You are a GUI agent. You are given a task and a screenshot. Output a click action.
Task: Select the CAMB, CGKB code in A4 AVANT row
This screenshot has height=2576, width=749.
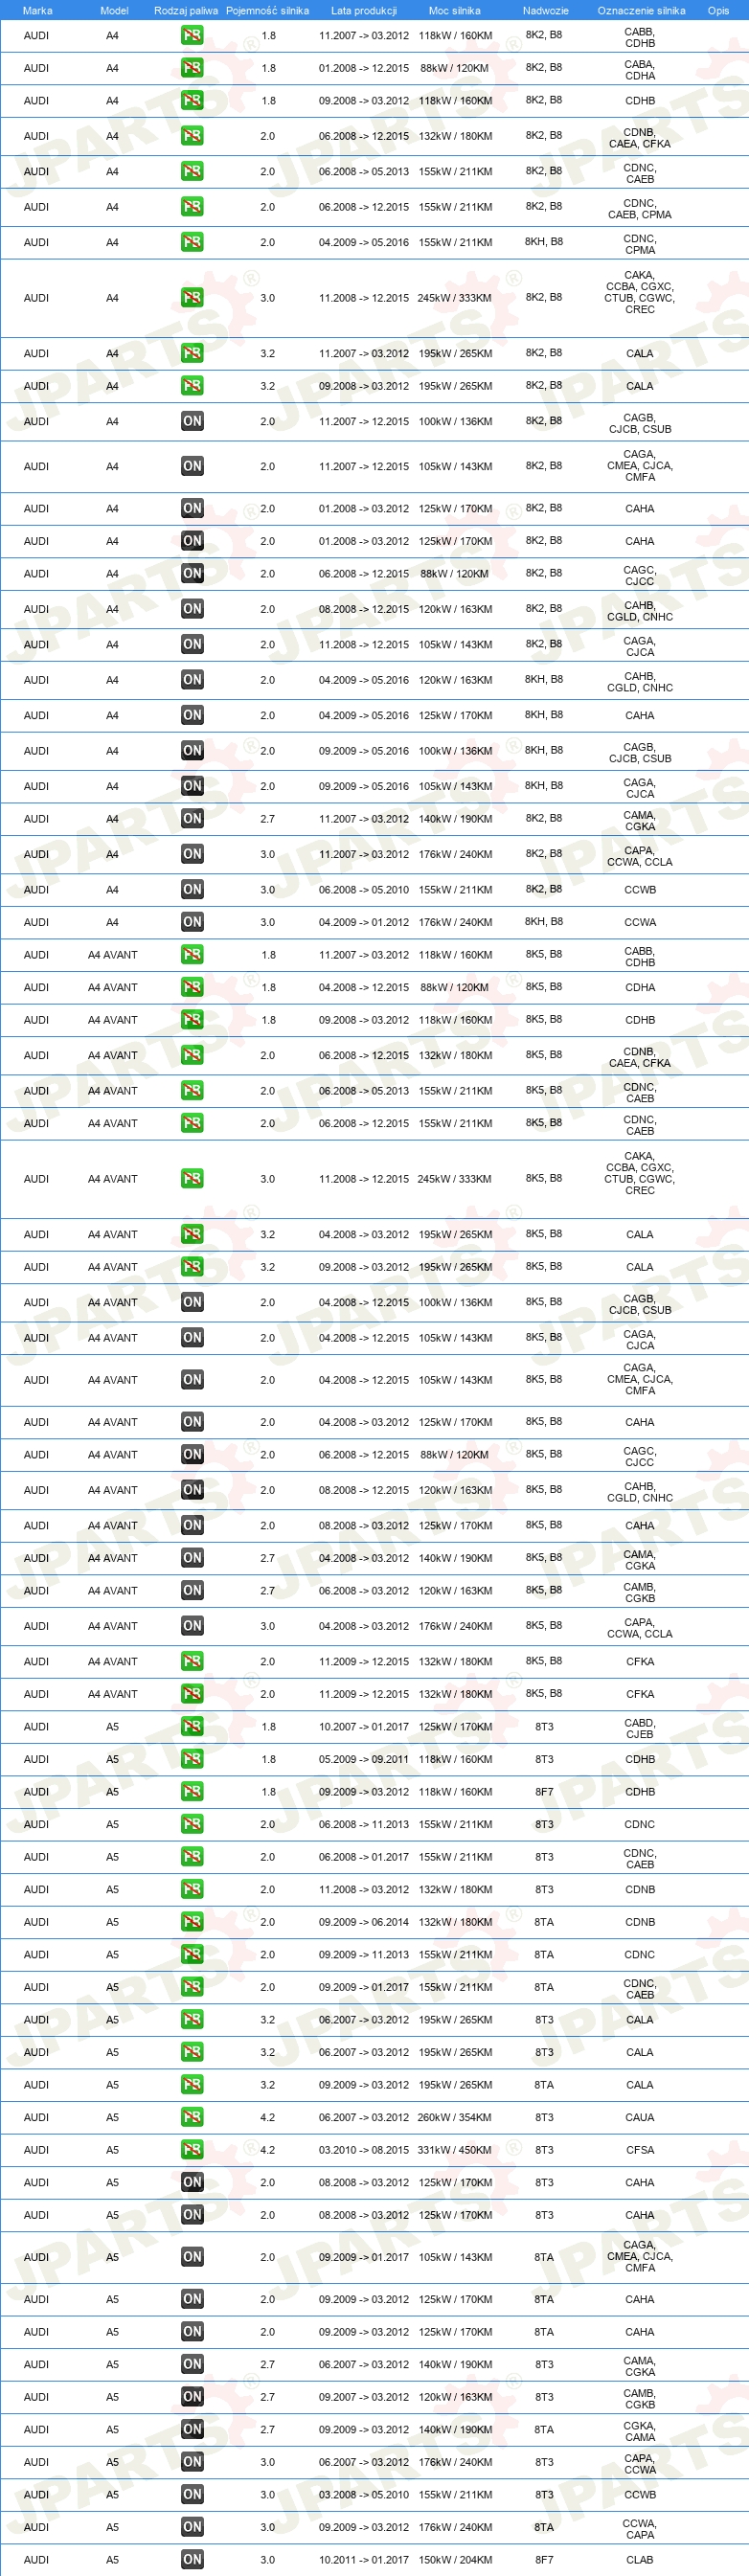coord(640,1593)
